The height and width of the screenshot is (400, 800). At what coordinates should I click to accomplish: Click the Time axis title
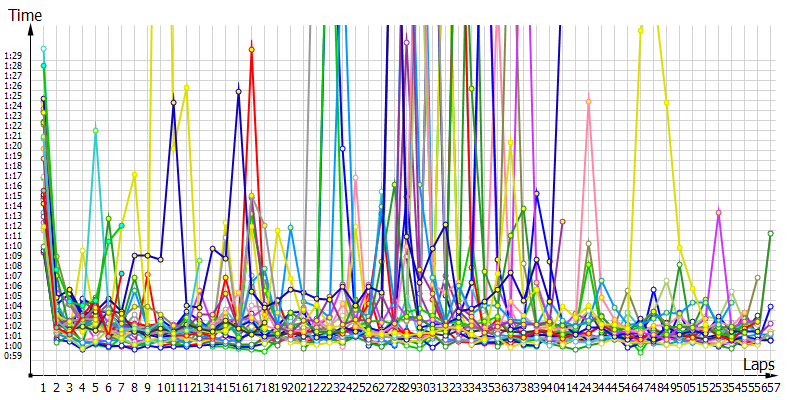tap(25, 15)
